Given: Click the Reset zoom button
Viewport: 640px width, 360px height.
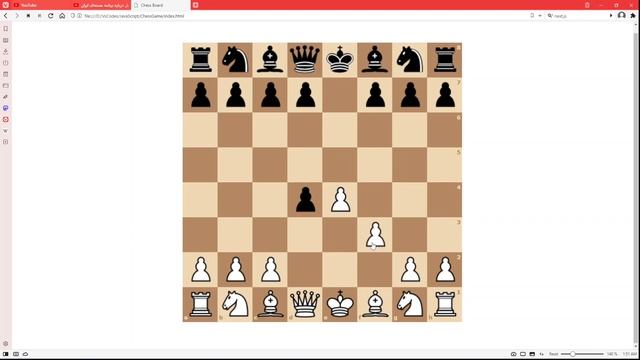Looking at the screenshot, I should [553, 354].
